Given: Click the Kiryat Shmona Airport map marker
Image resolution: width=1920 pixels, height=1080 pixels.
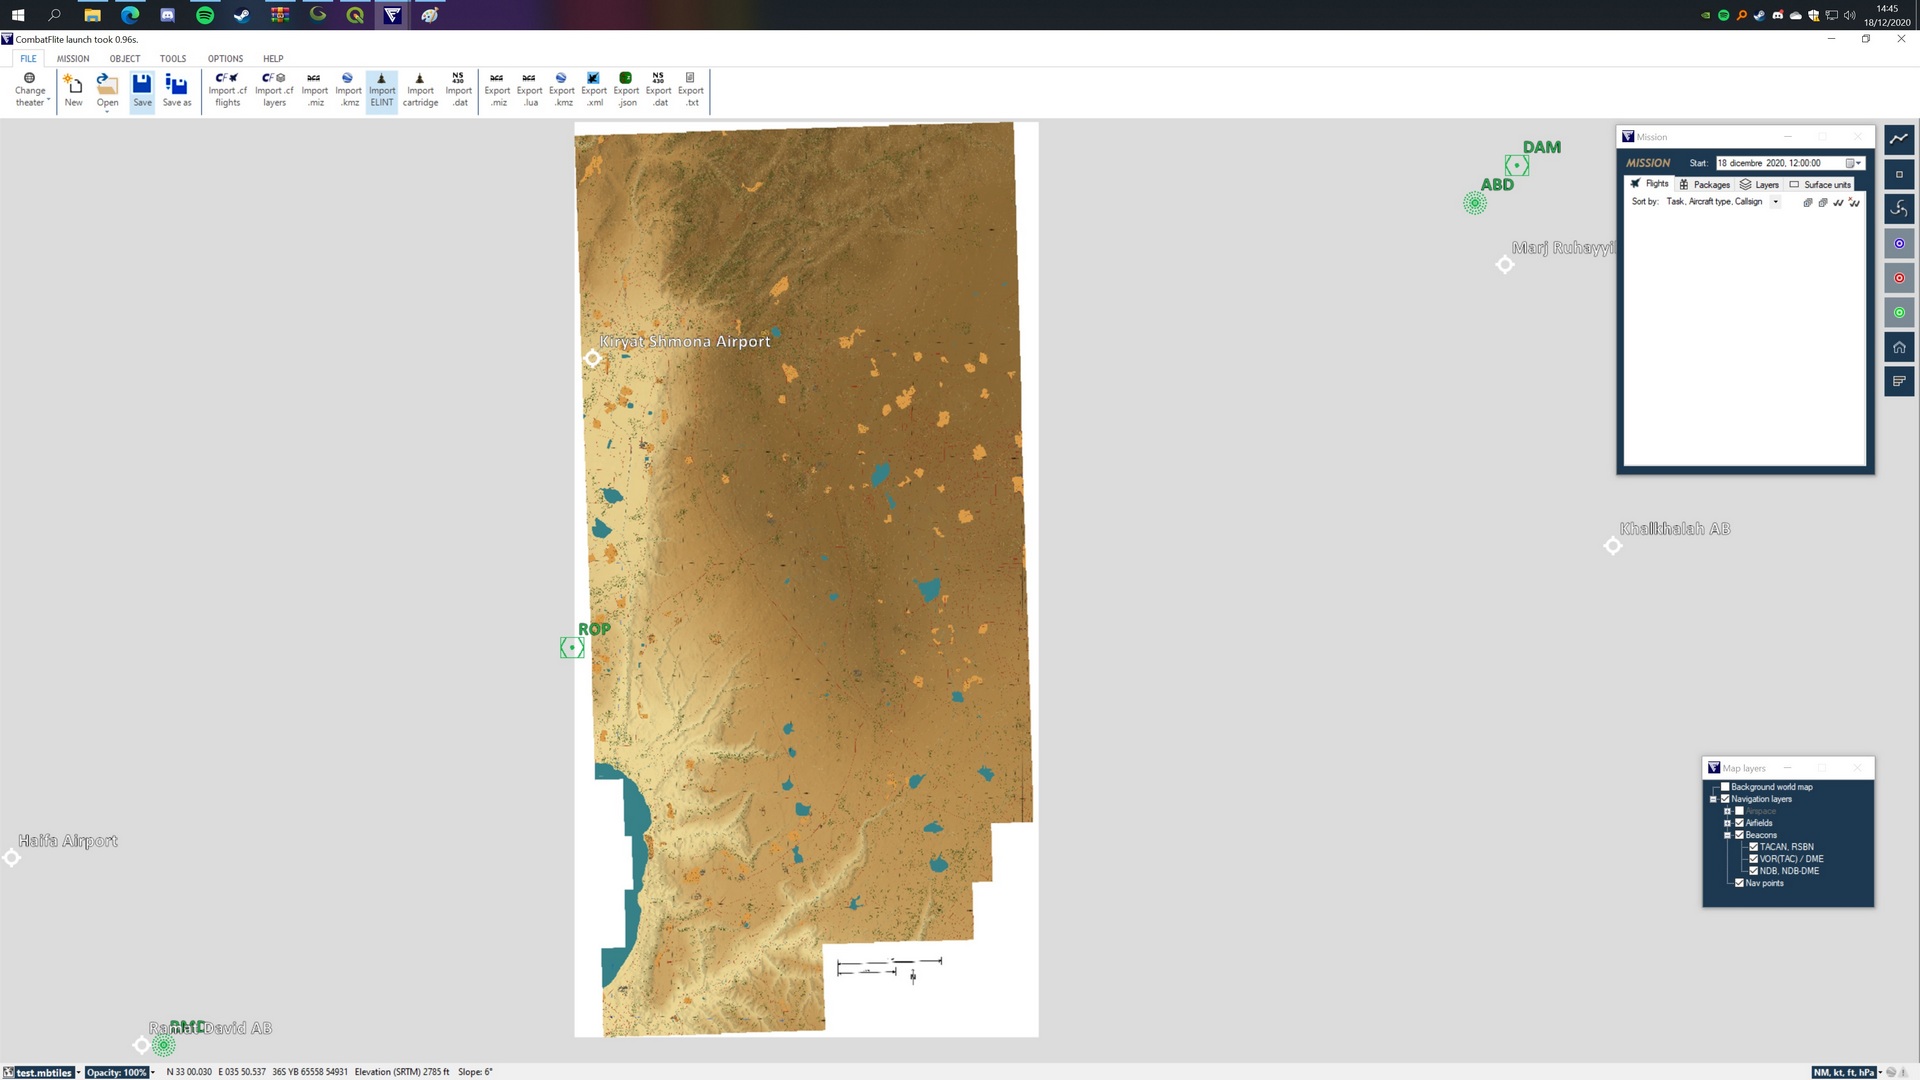Looking at the screenshot, I should (593, 358).
